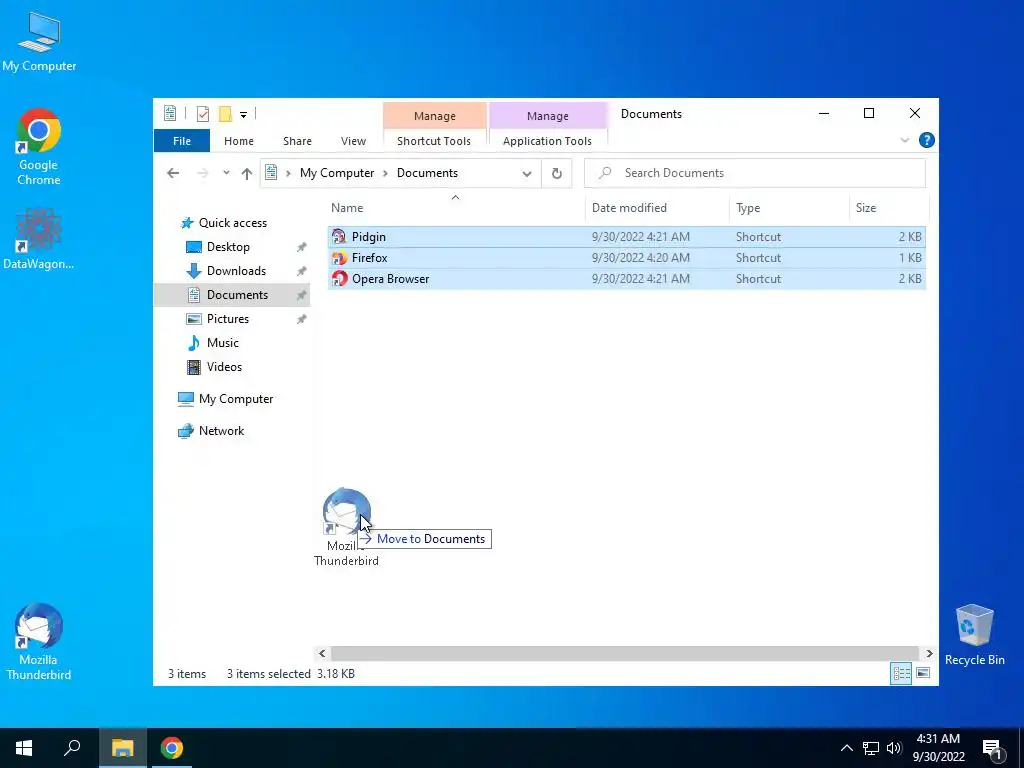1024x768 pixels.
Task: Open Customize Quick Access Toolbar dropdown
Action: point(243,114)
